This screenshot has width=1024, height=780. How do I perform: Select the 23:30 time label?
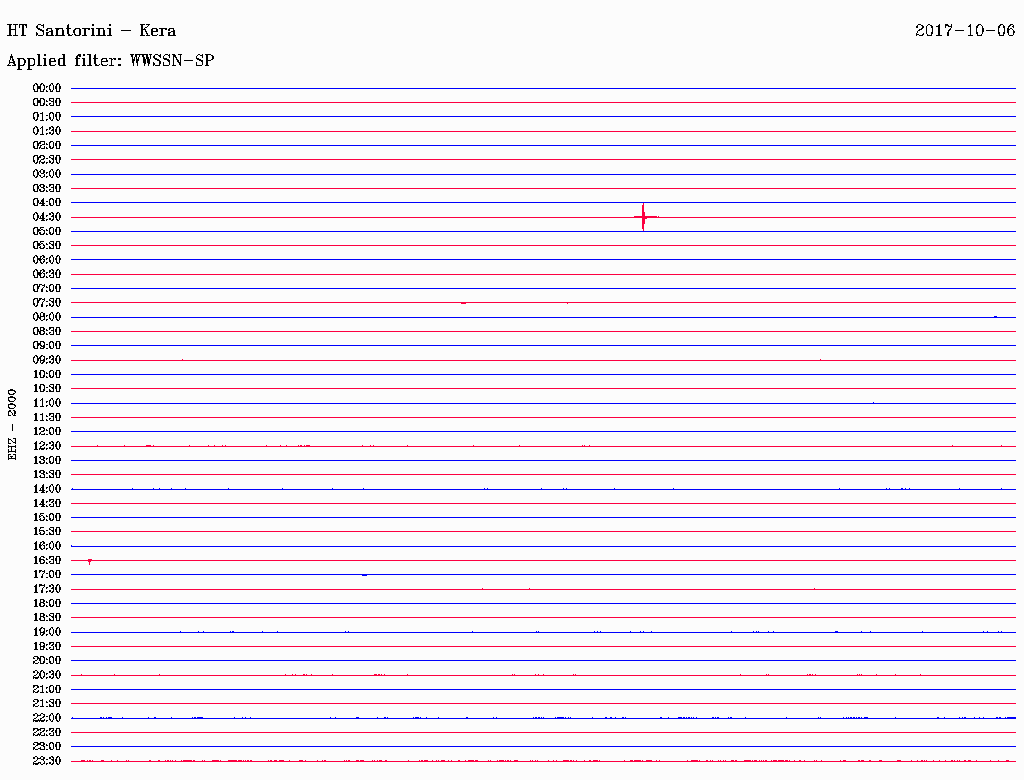point(46,761)
